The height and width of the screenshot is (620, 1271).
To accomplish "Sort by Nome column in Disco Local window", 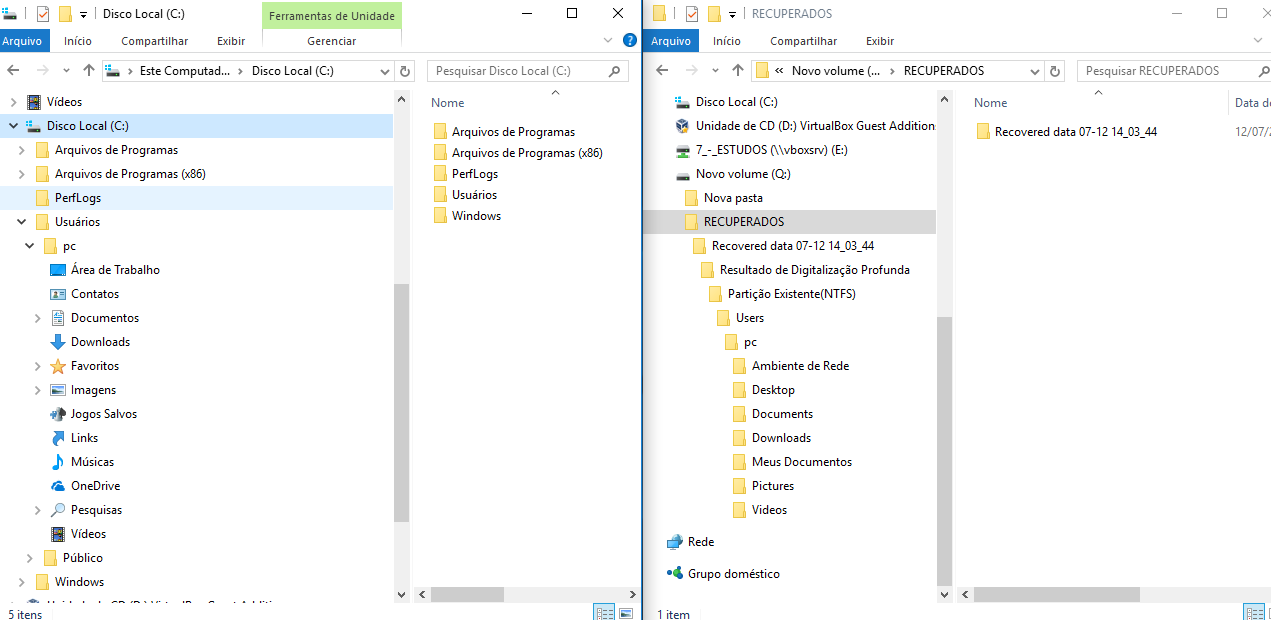I will (448, 103).
